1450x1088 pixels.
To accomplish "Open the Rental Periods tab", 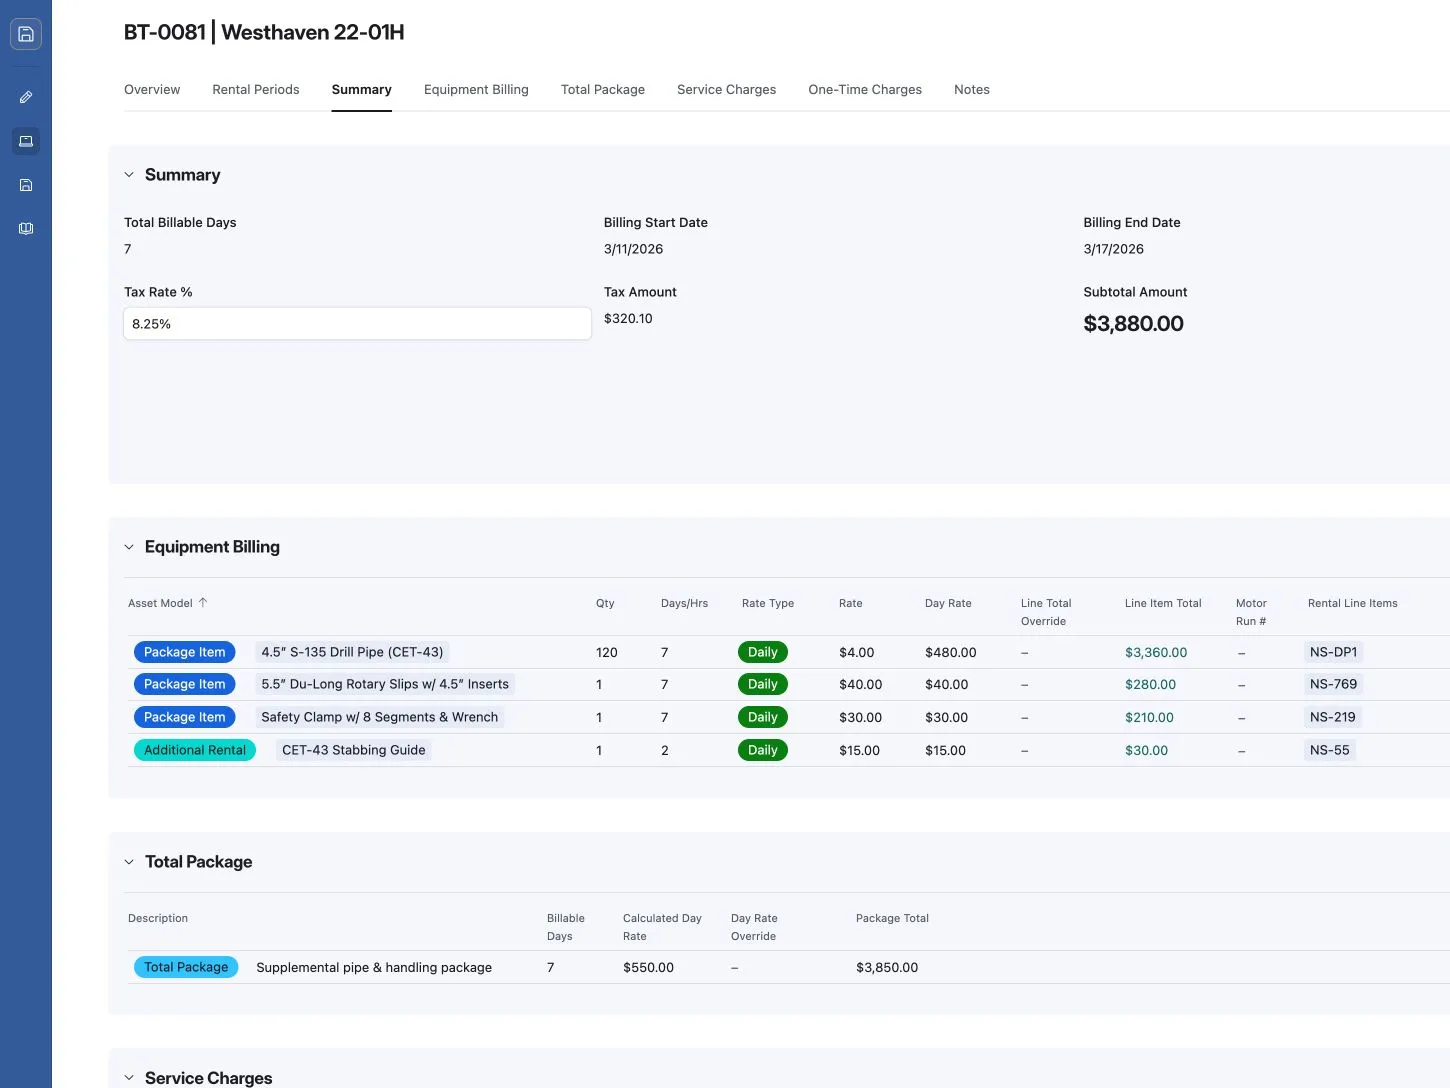I will click(x=256, y=90).
